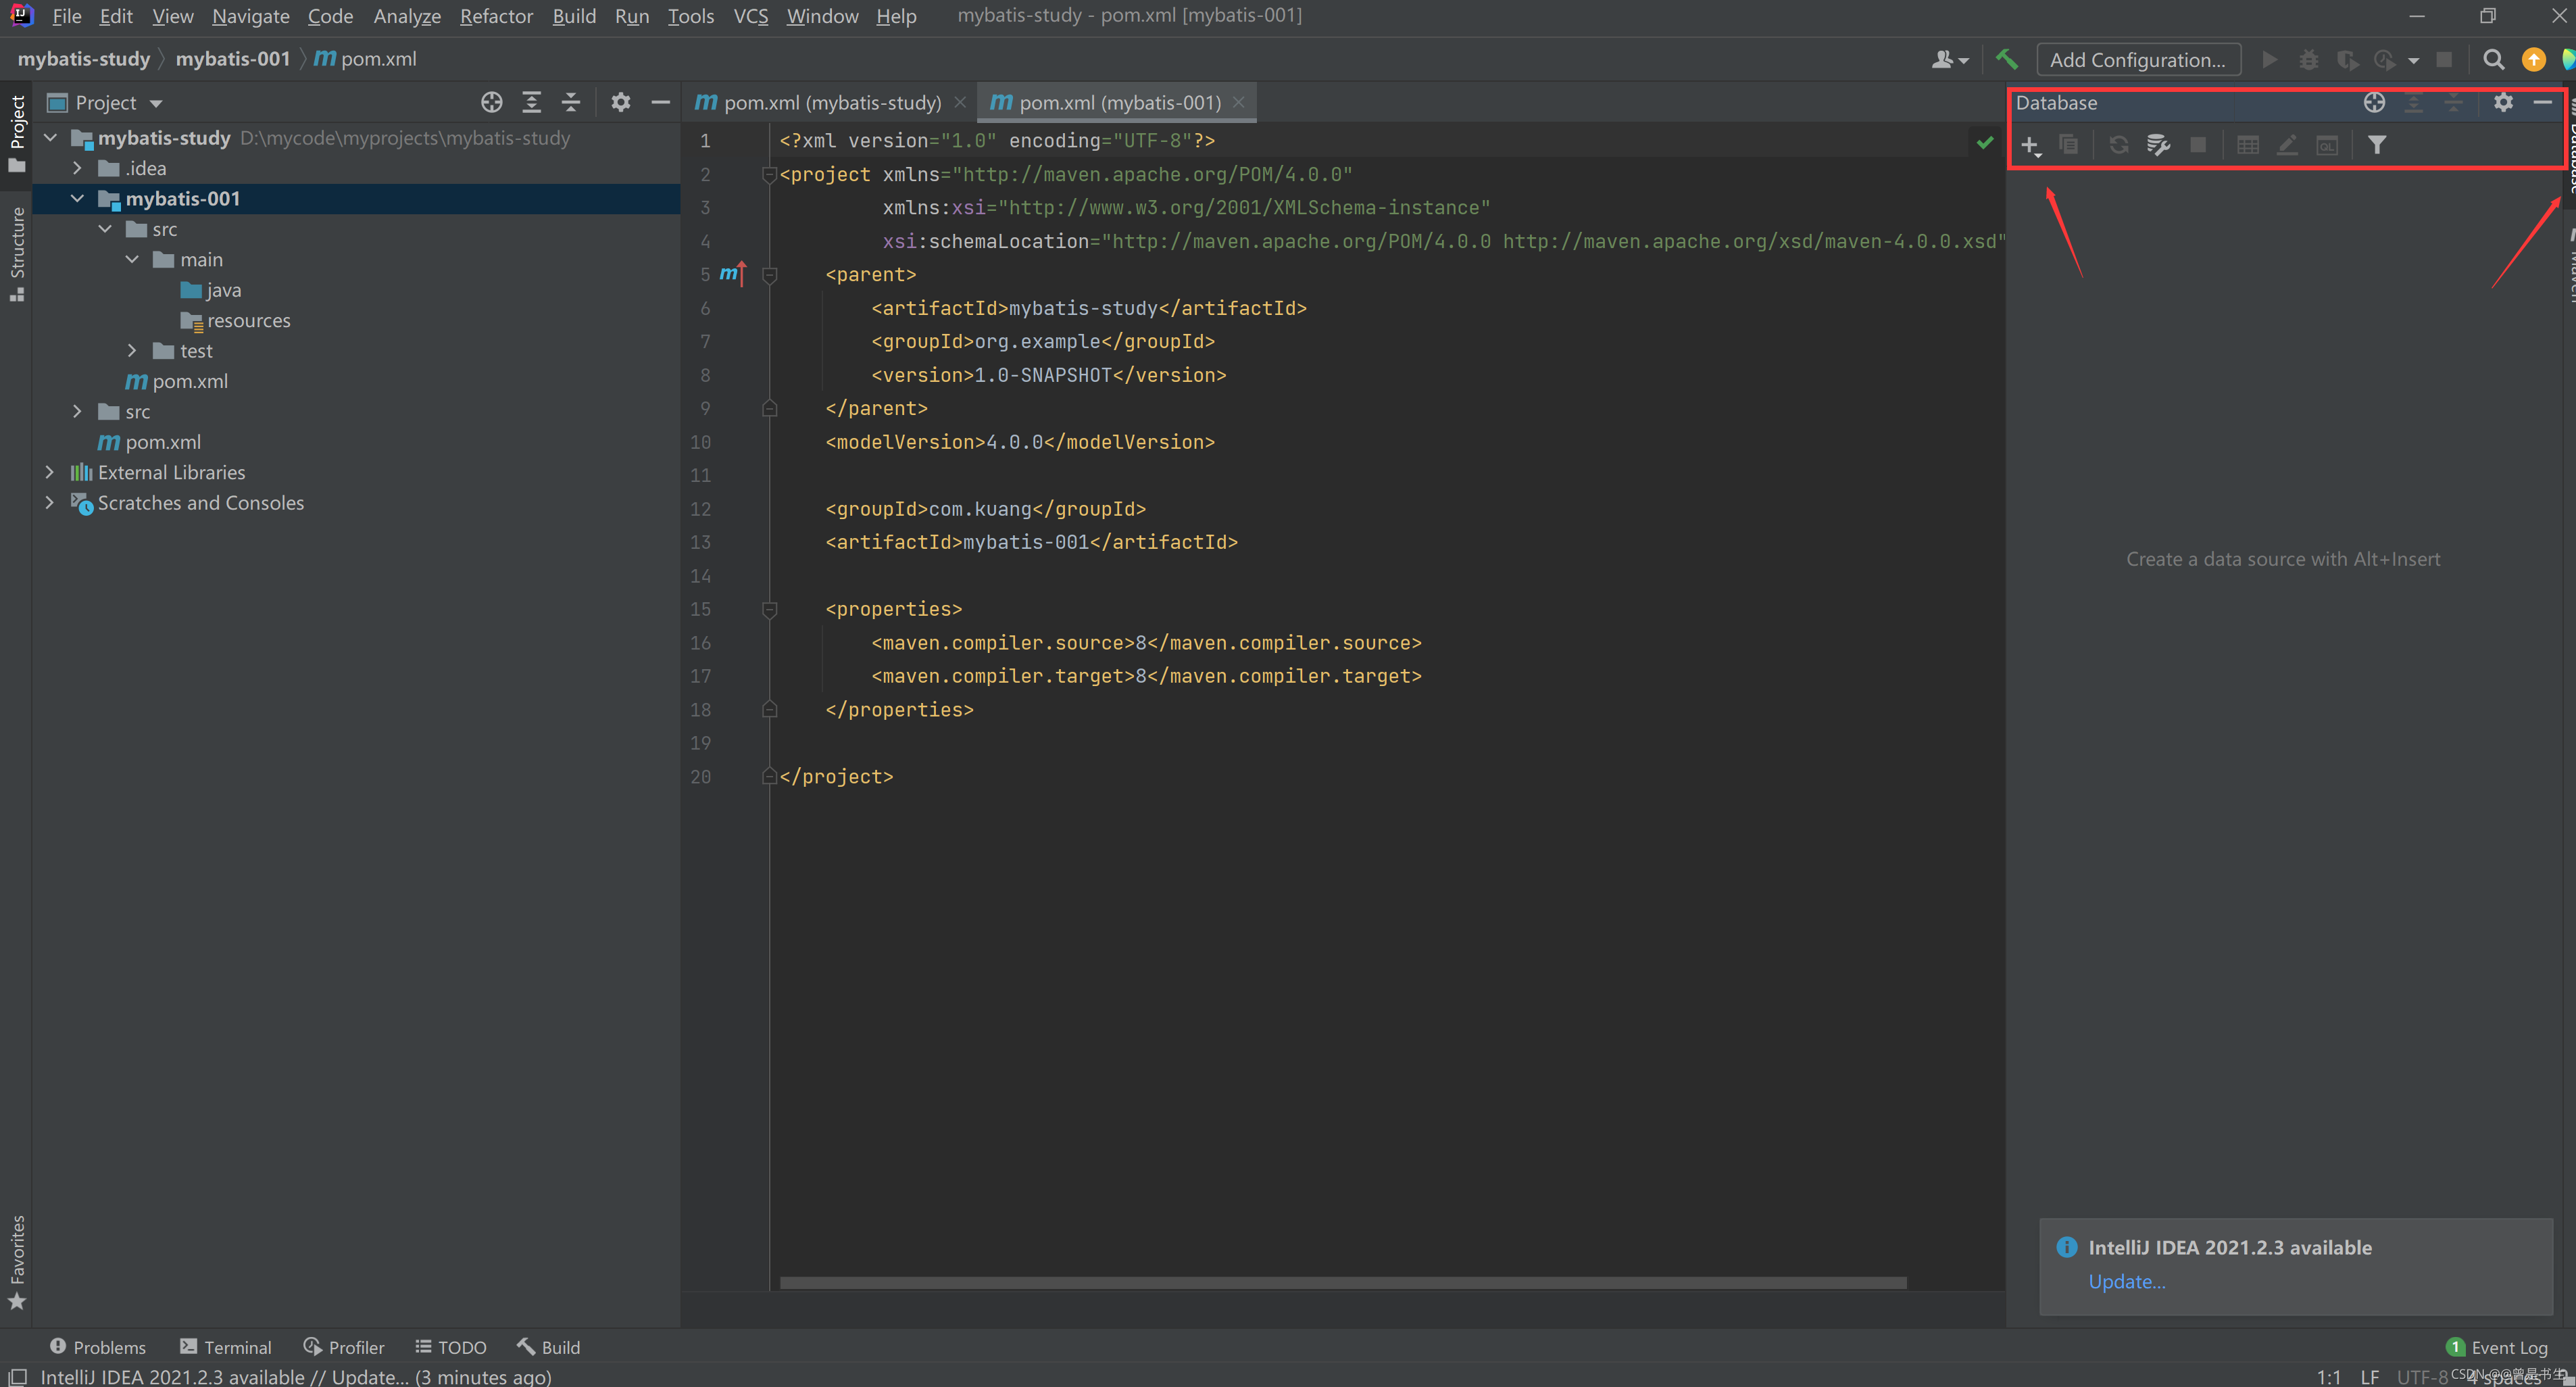This screenshot has width=2576, height=1387.
Task: Click locate target icon in Database header
Action: click(2374, 102)
